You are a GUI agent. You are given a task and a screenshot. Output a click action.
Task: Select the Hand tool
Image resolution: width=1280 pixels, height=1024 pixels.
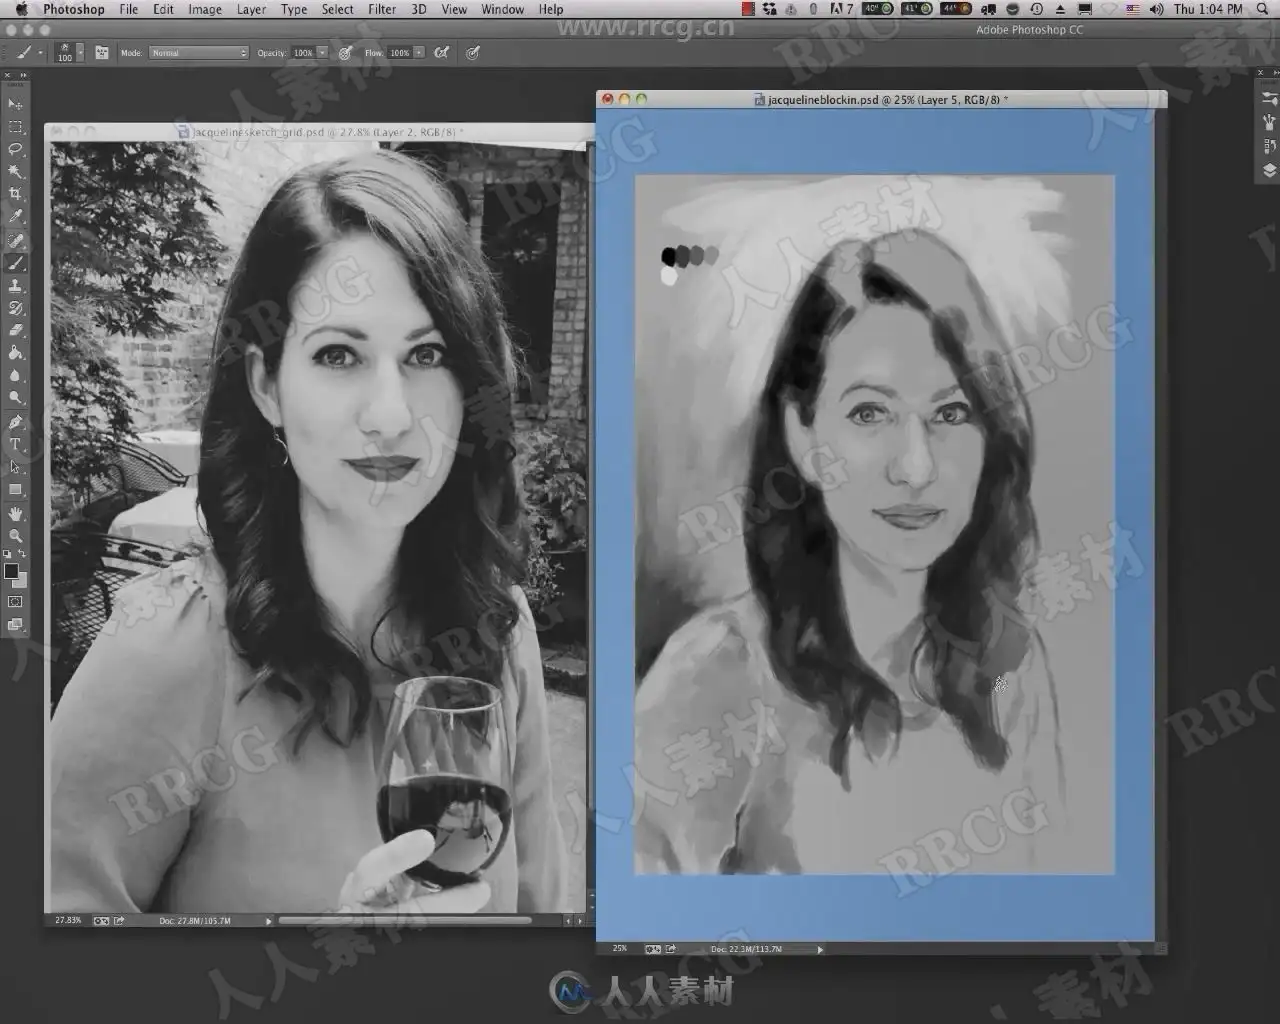coord(15,513)
